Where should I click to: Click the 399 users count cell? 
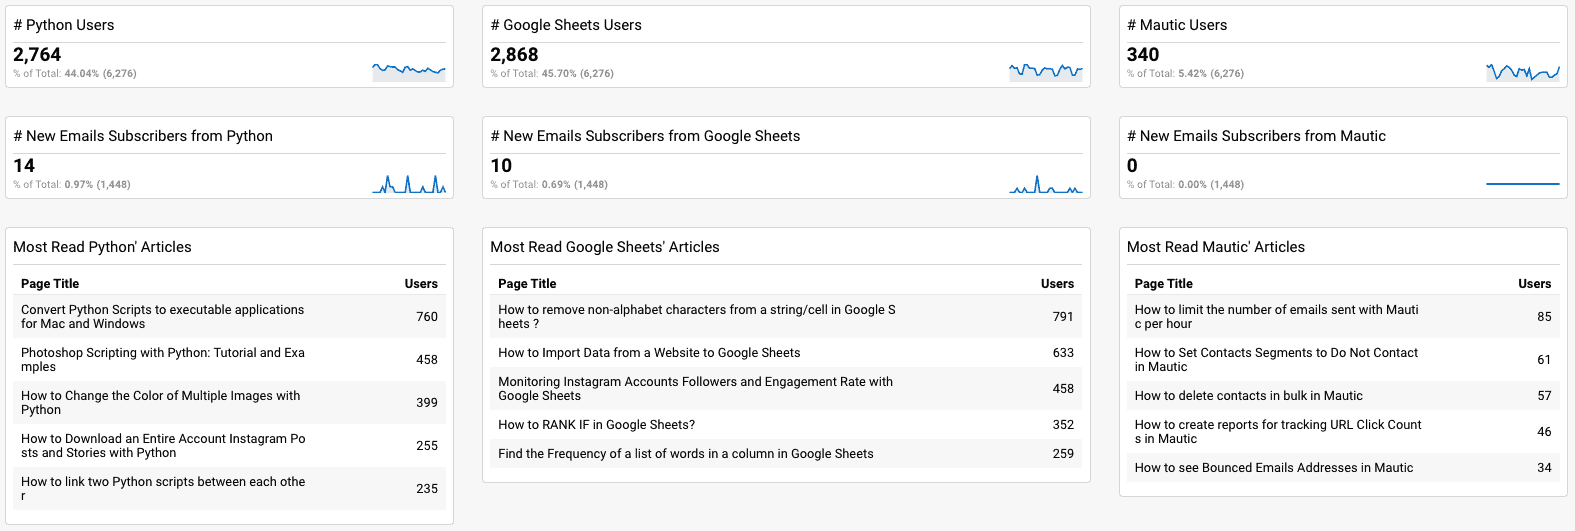click(x=427, y=403)
